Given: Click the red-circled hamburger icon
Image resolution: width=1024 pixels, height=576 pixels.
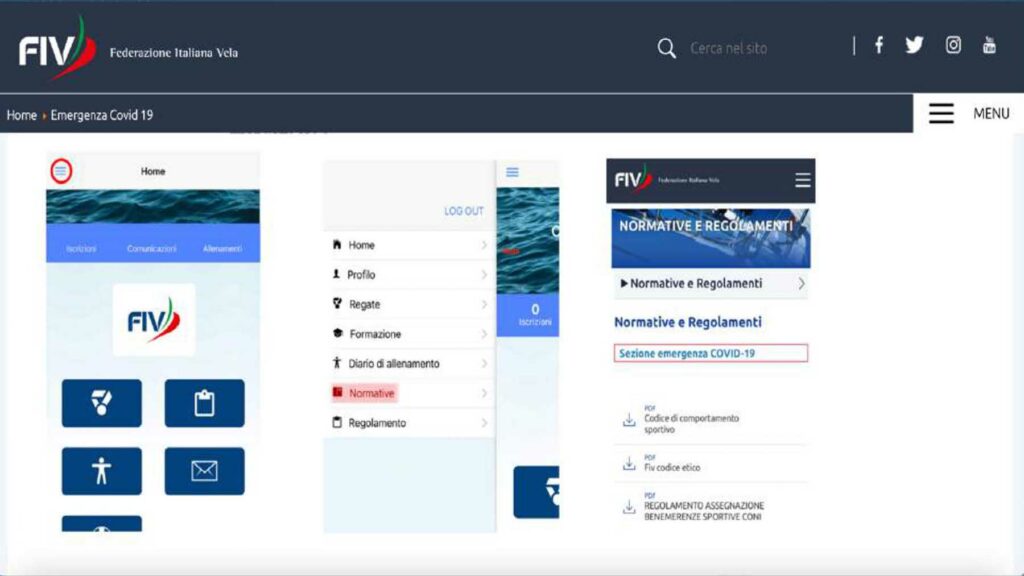Looking at the screenshot, I should 61,172.
